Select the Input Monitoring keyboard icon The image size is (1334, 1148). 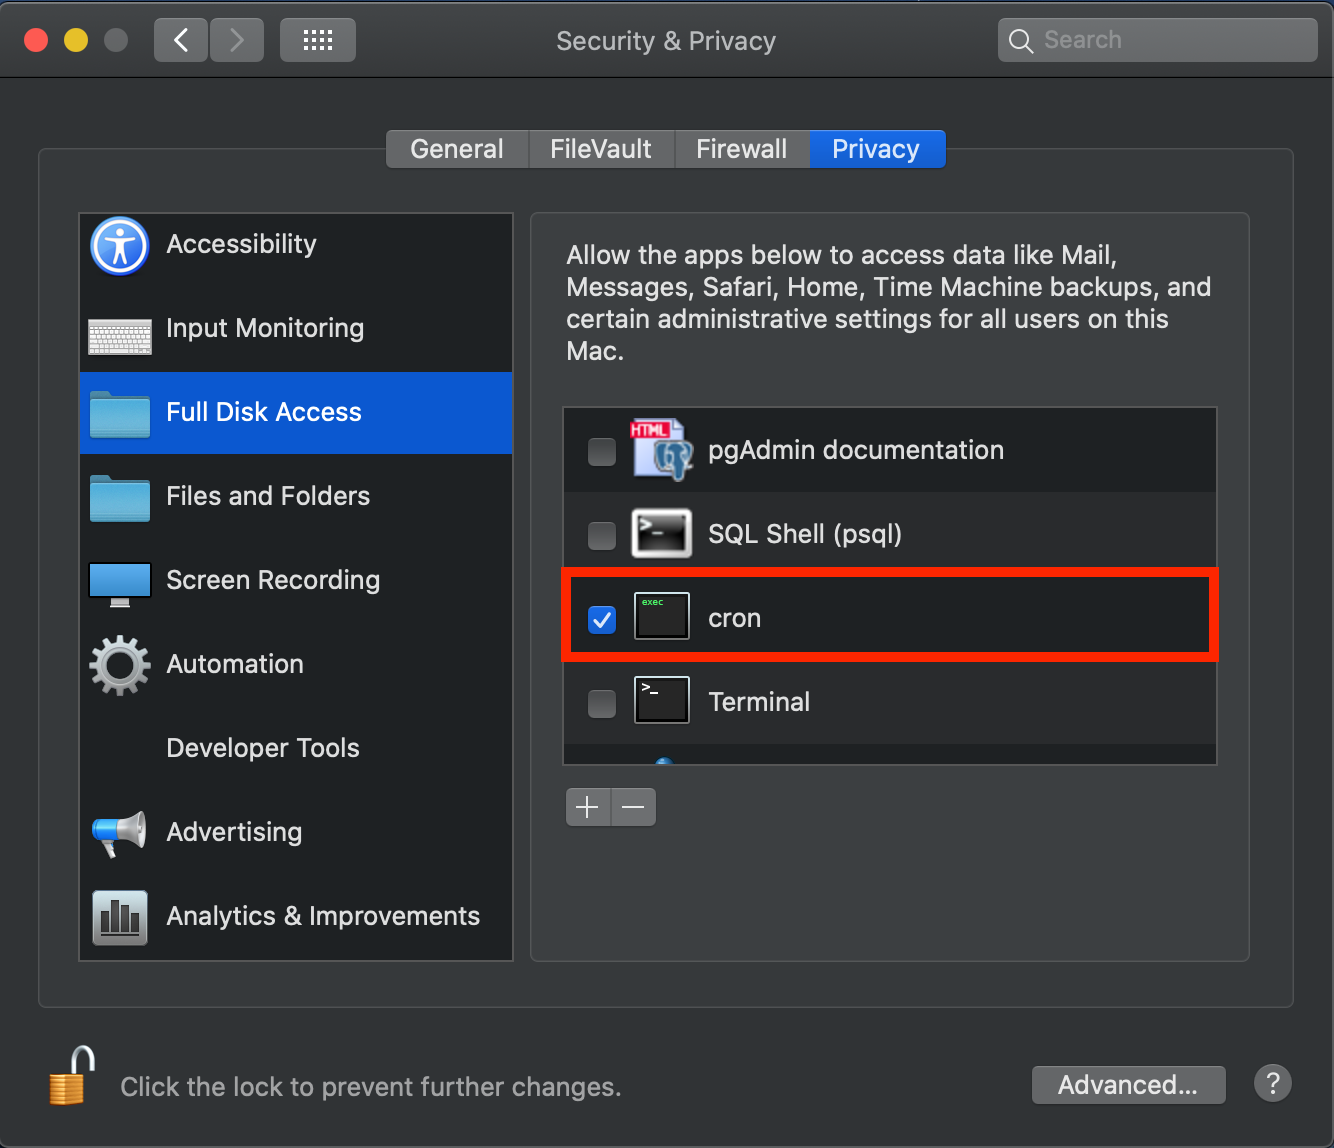point(120,337)
